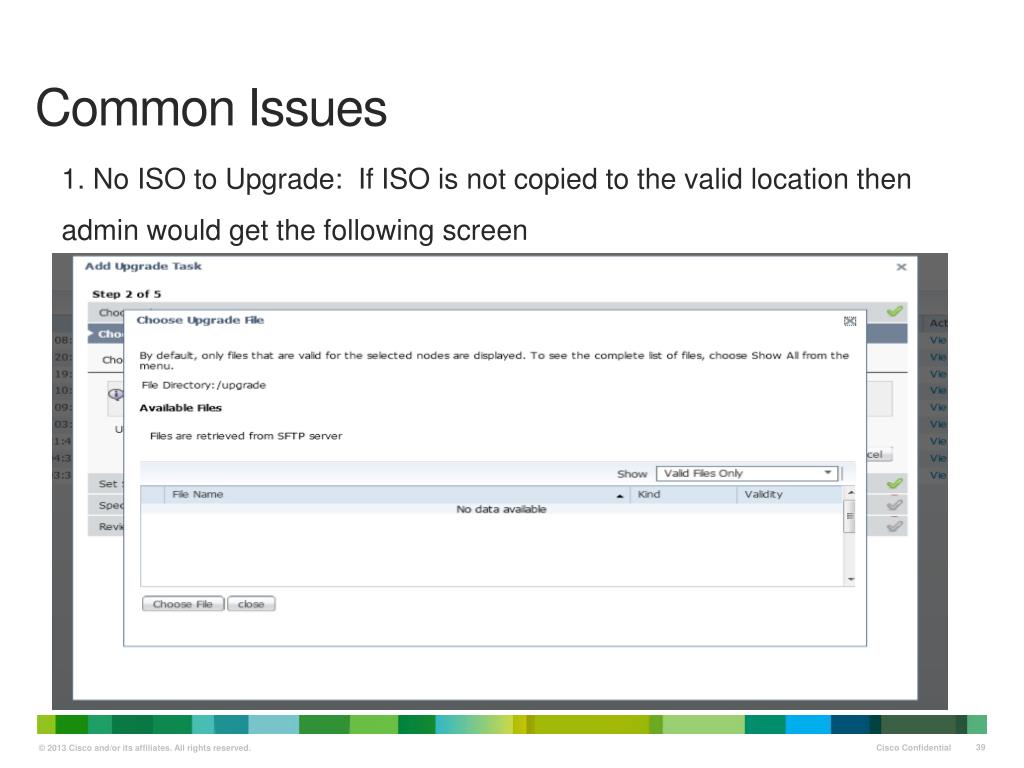Close the Add Upgrade Task window
This screenshot has height=768, width=1024.
901,267
